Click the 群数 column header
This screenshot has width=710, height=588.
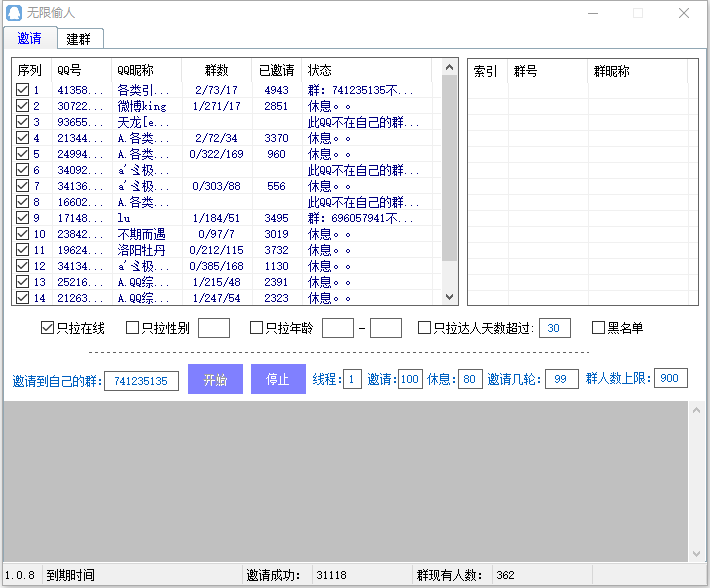pyautogui.click(x=216, y=70)
